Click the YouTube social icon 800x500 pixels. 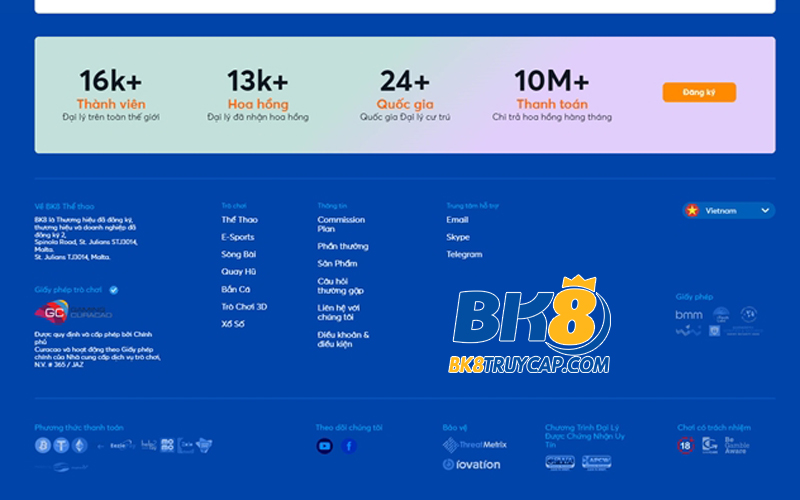[324, 446]
